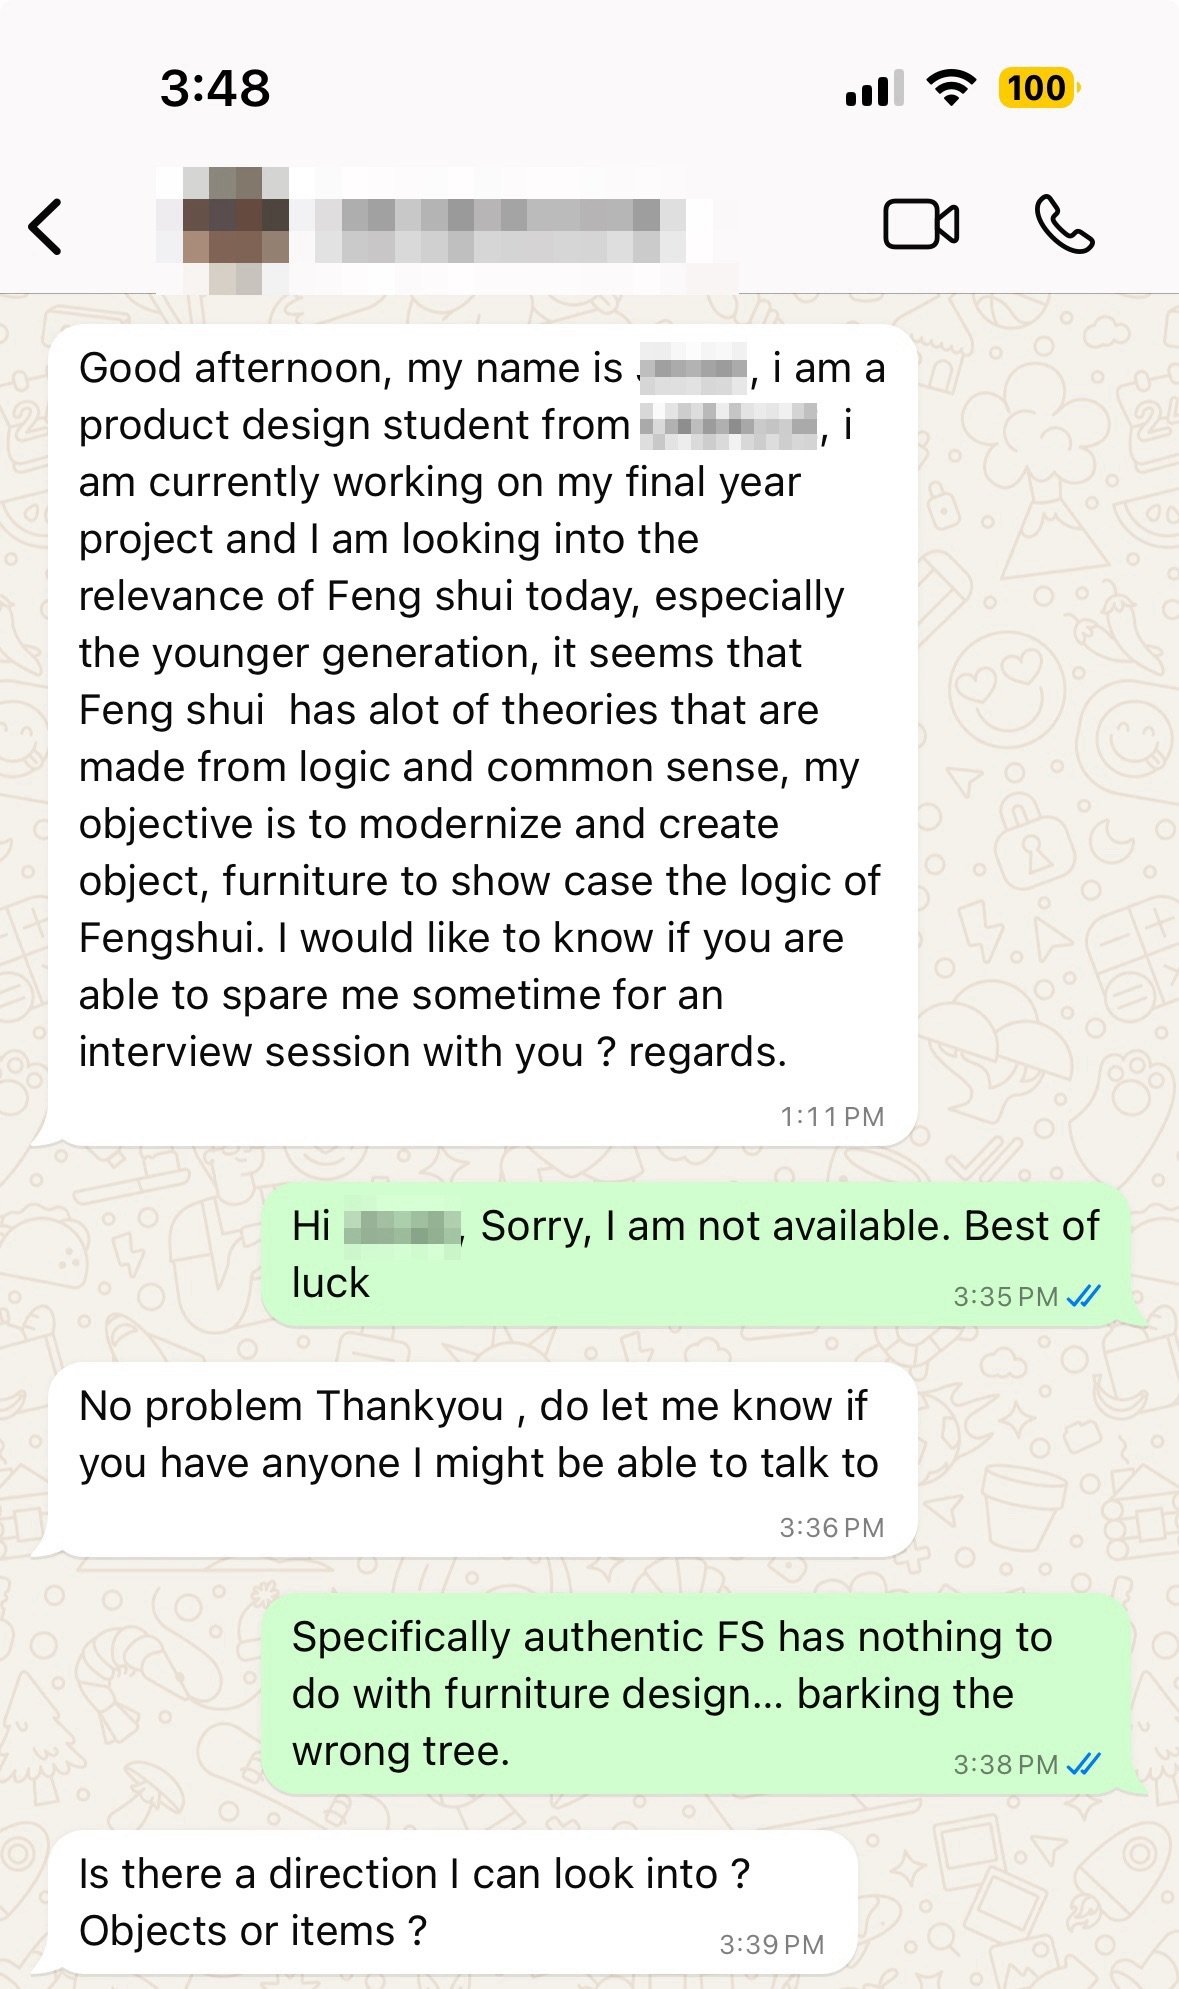
Task: Tap the 1:11 PM message timestamp
Action: [x=832, y=1116]
